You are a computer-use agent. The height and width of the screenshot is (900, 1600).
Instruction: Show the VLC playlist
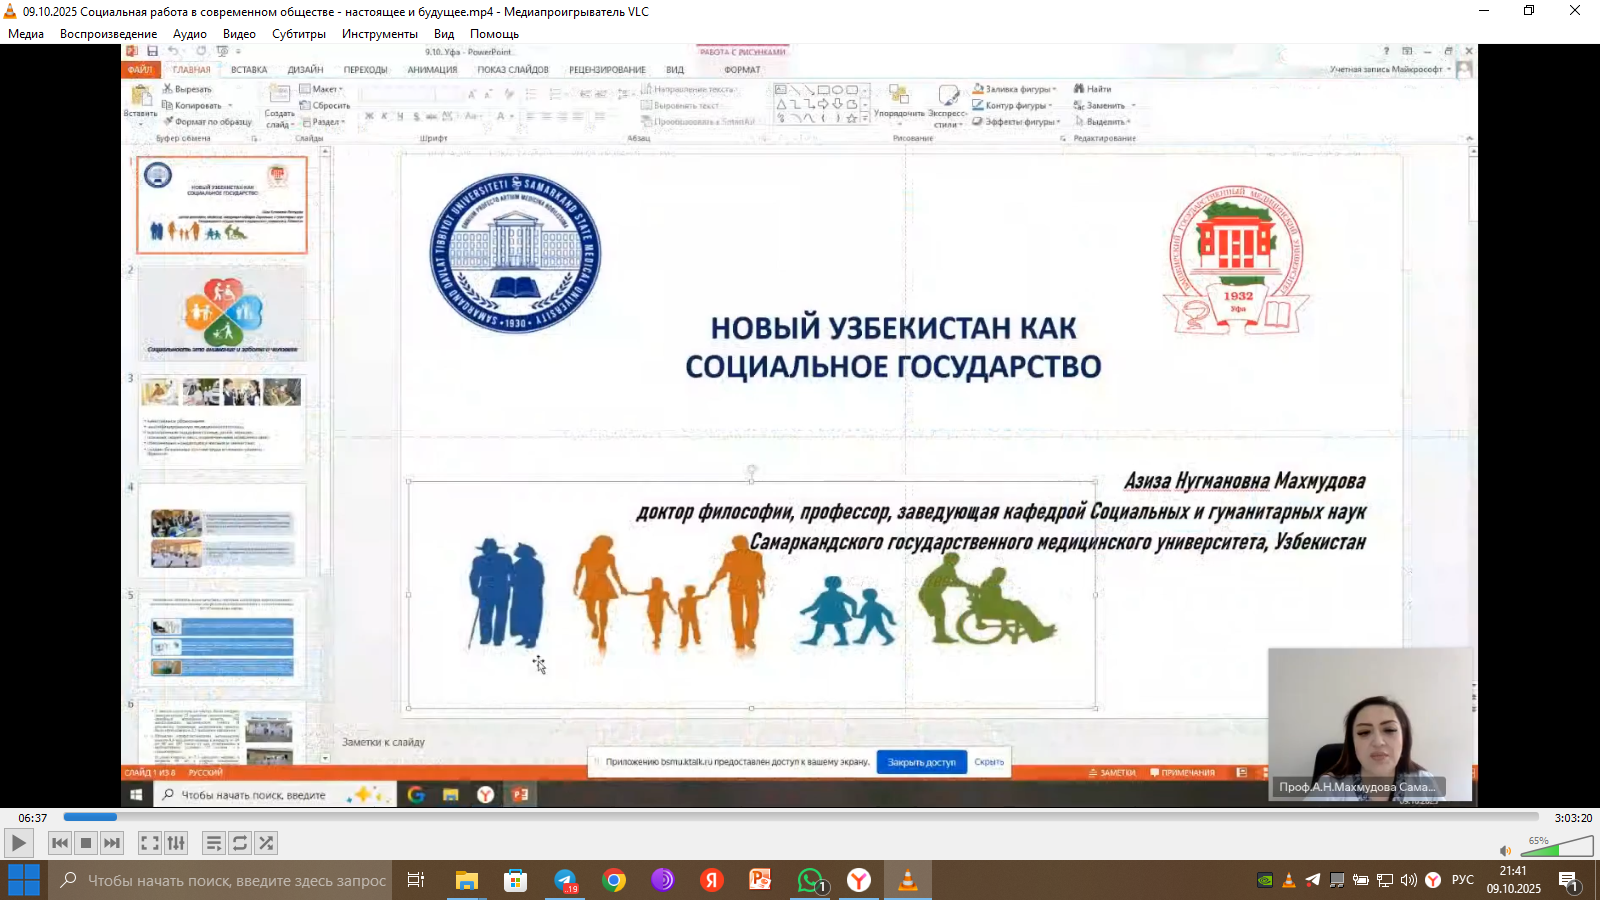(x=213, y=843)
